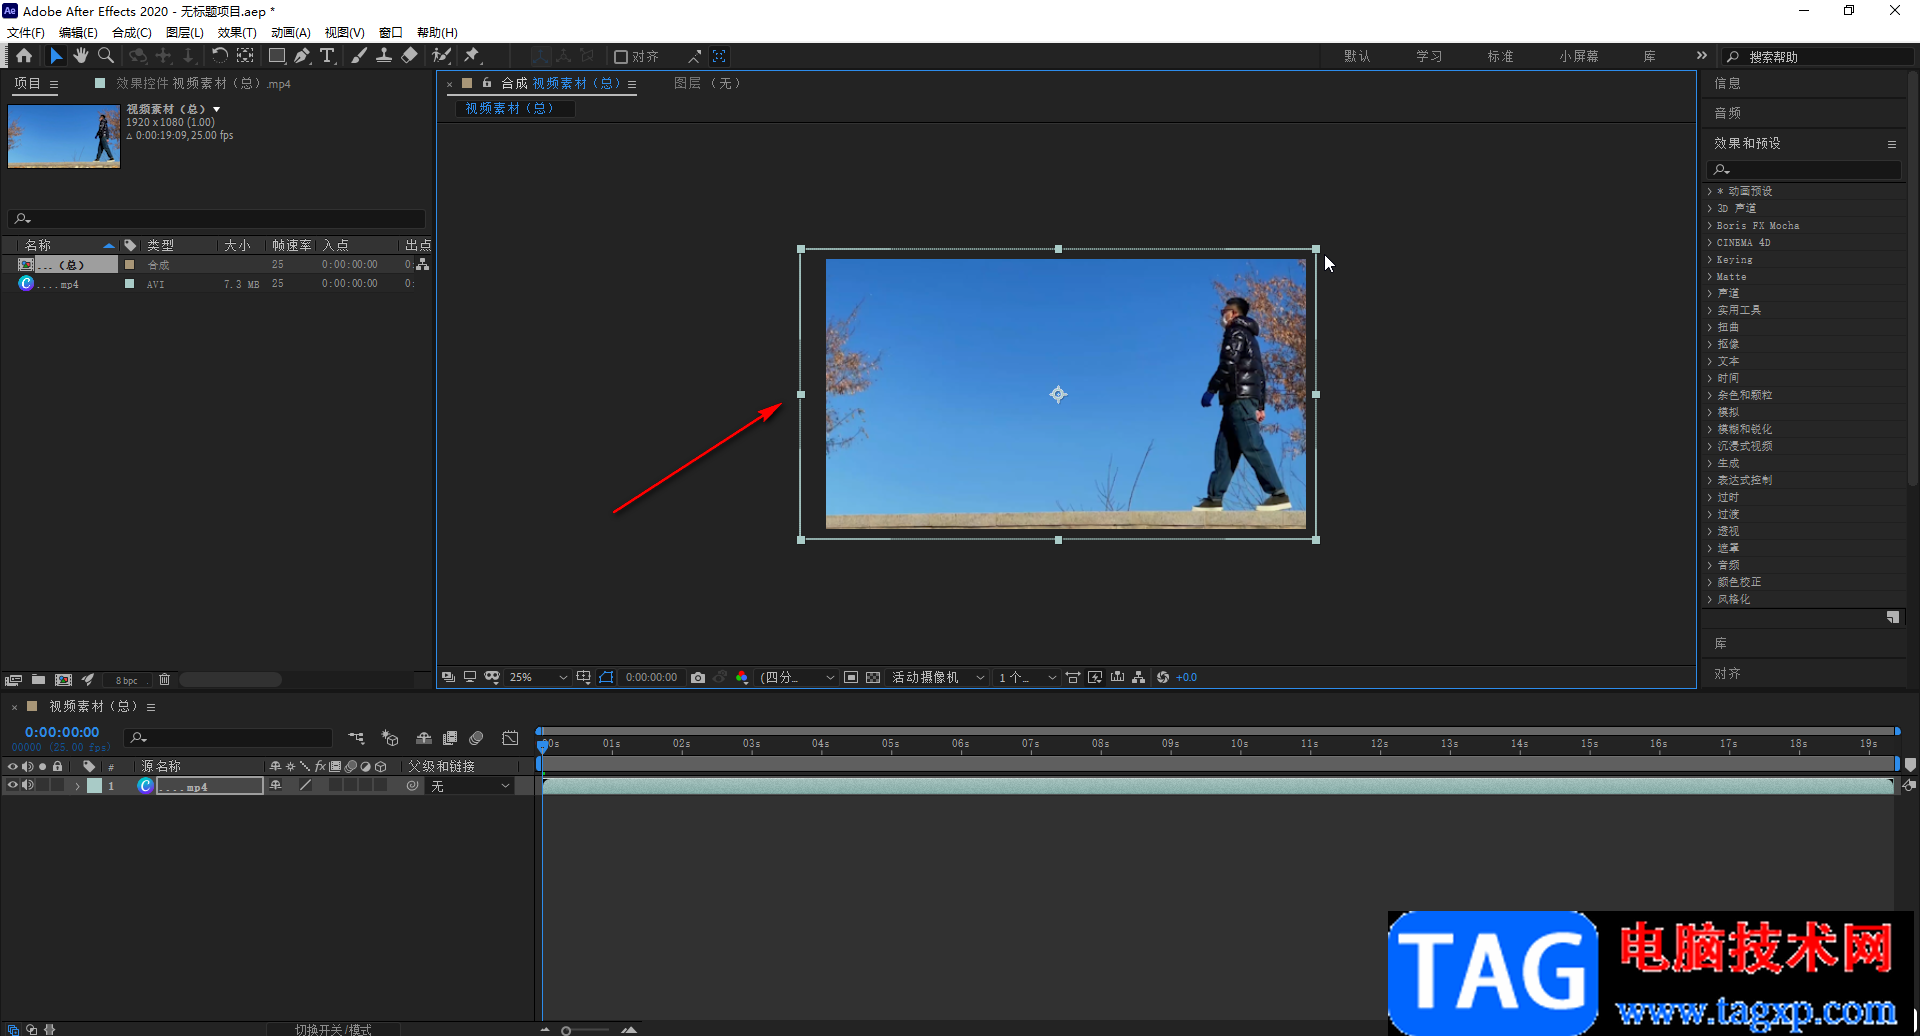This screenshot has height=1036, width=1920.
Task: Open the 信息 panel
Action: tap(1727, 84)
